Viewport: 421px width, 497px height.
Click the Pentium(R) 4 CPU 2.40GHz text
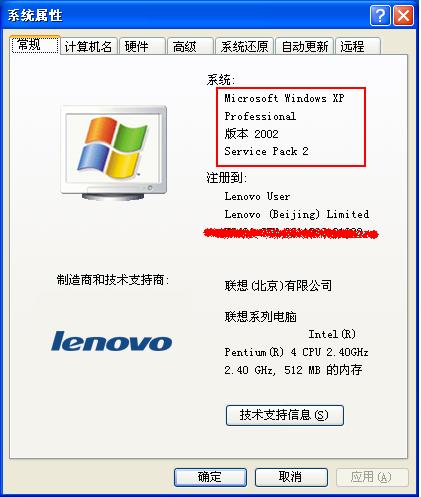coord(296,352)
